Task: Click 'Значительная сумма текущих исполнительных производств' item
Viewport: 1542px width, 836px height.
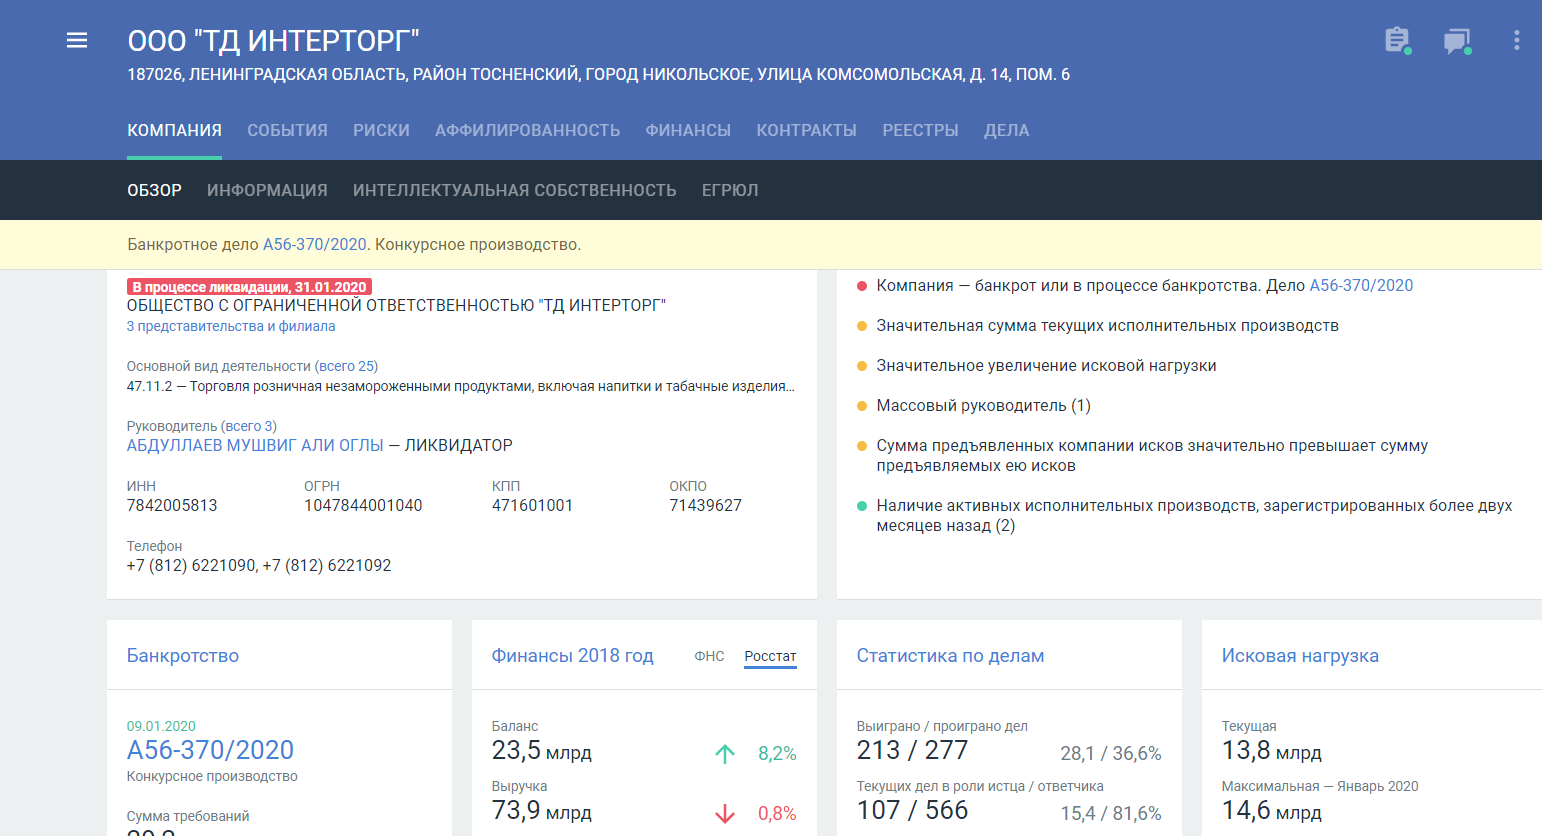Action: click(x=1107, y=325)
